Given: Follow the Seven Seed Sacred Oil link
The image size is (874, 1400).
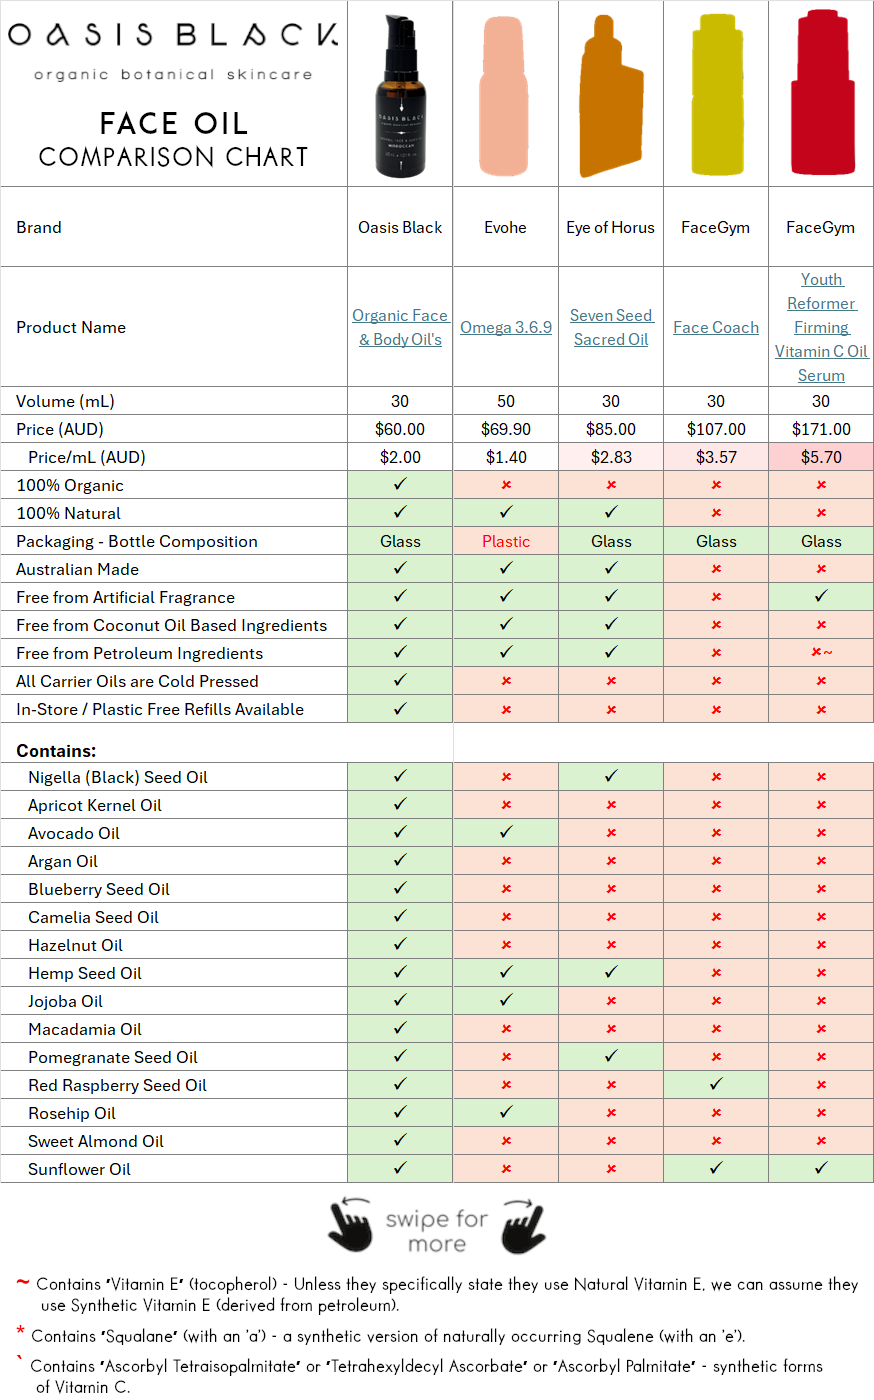Looking at the screenshot, I should pos(611,327).
